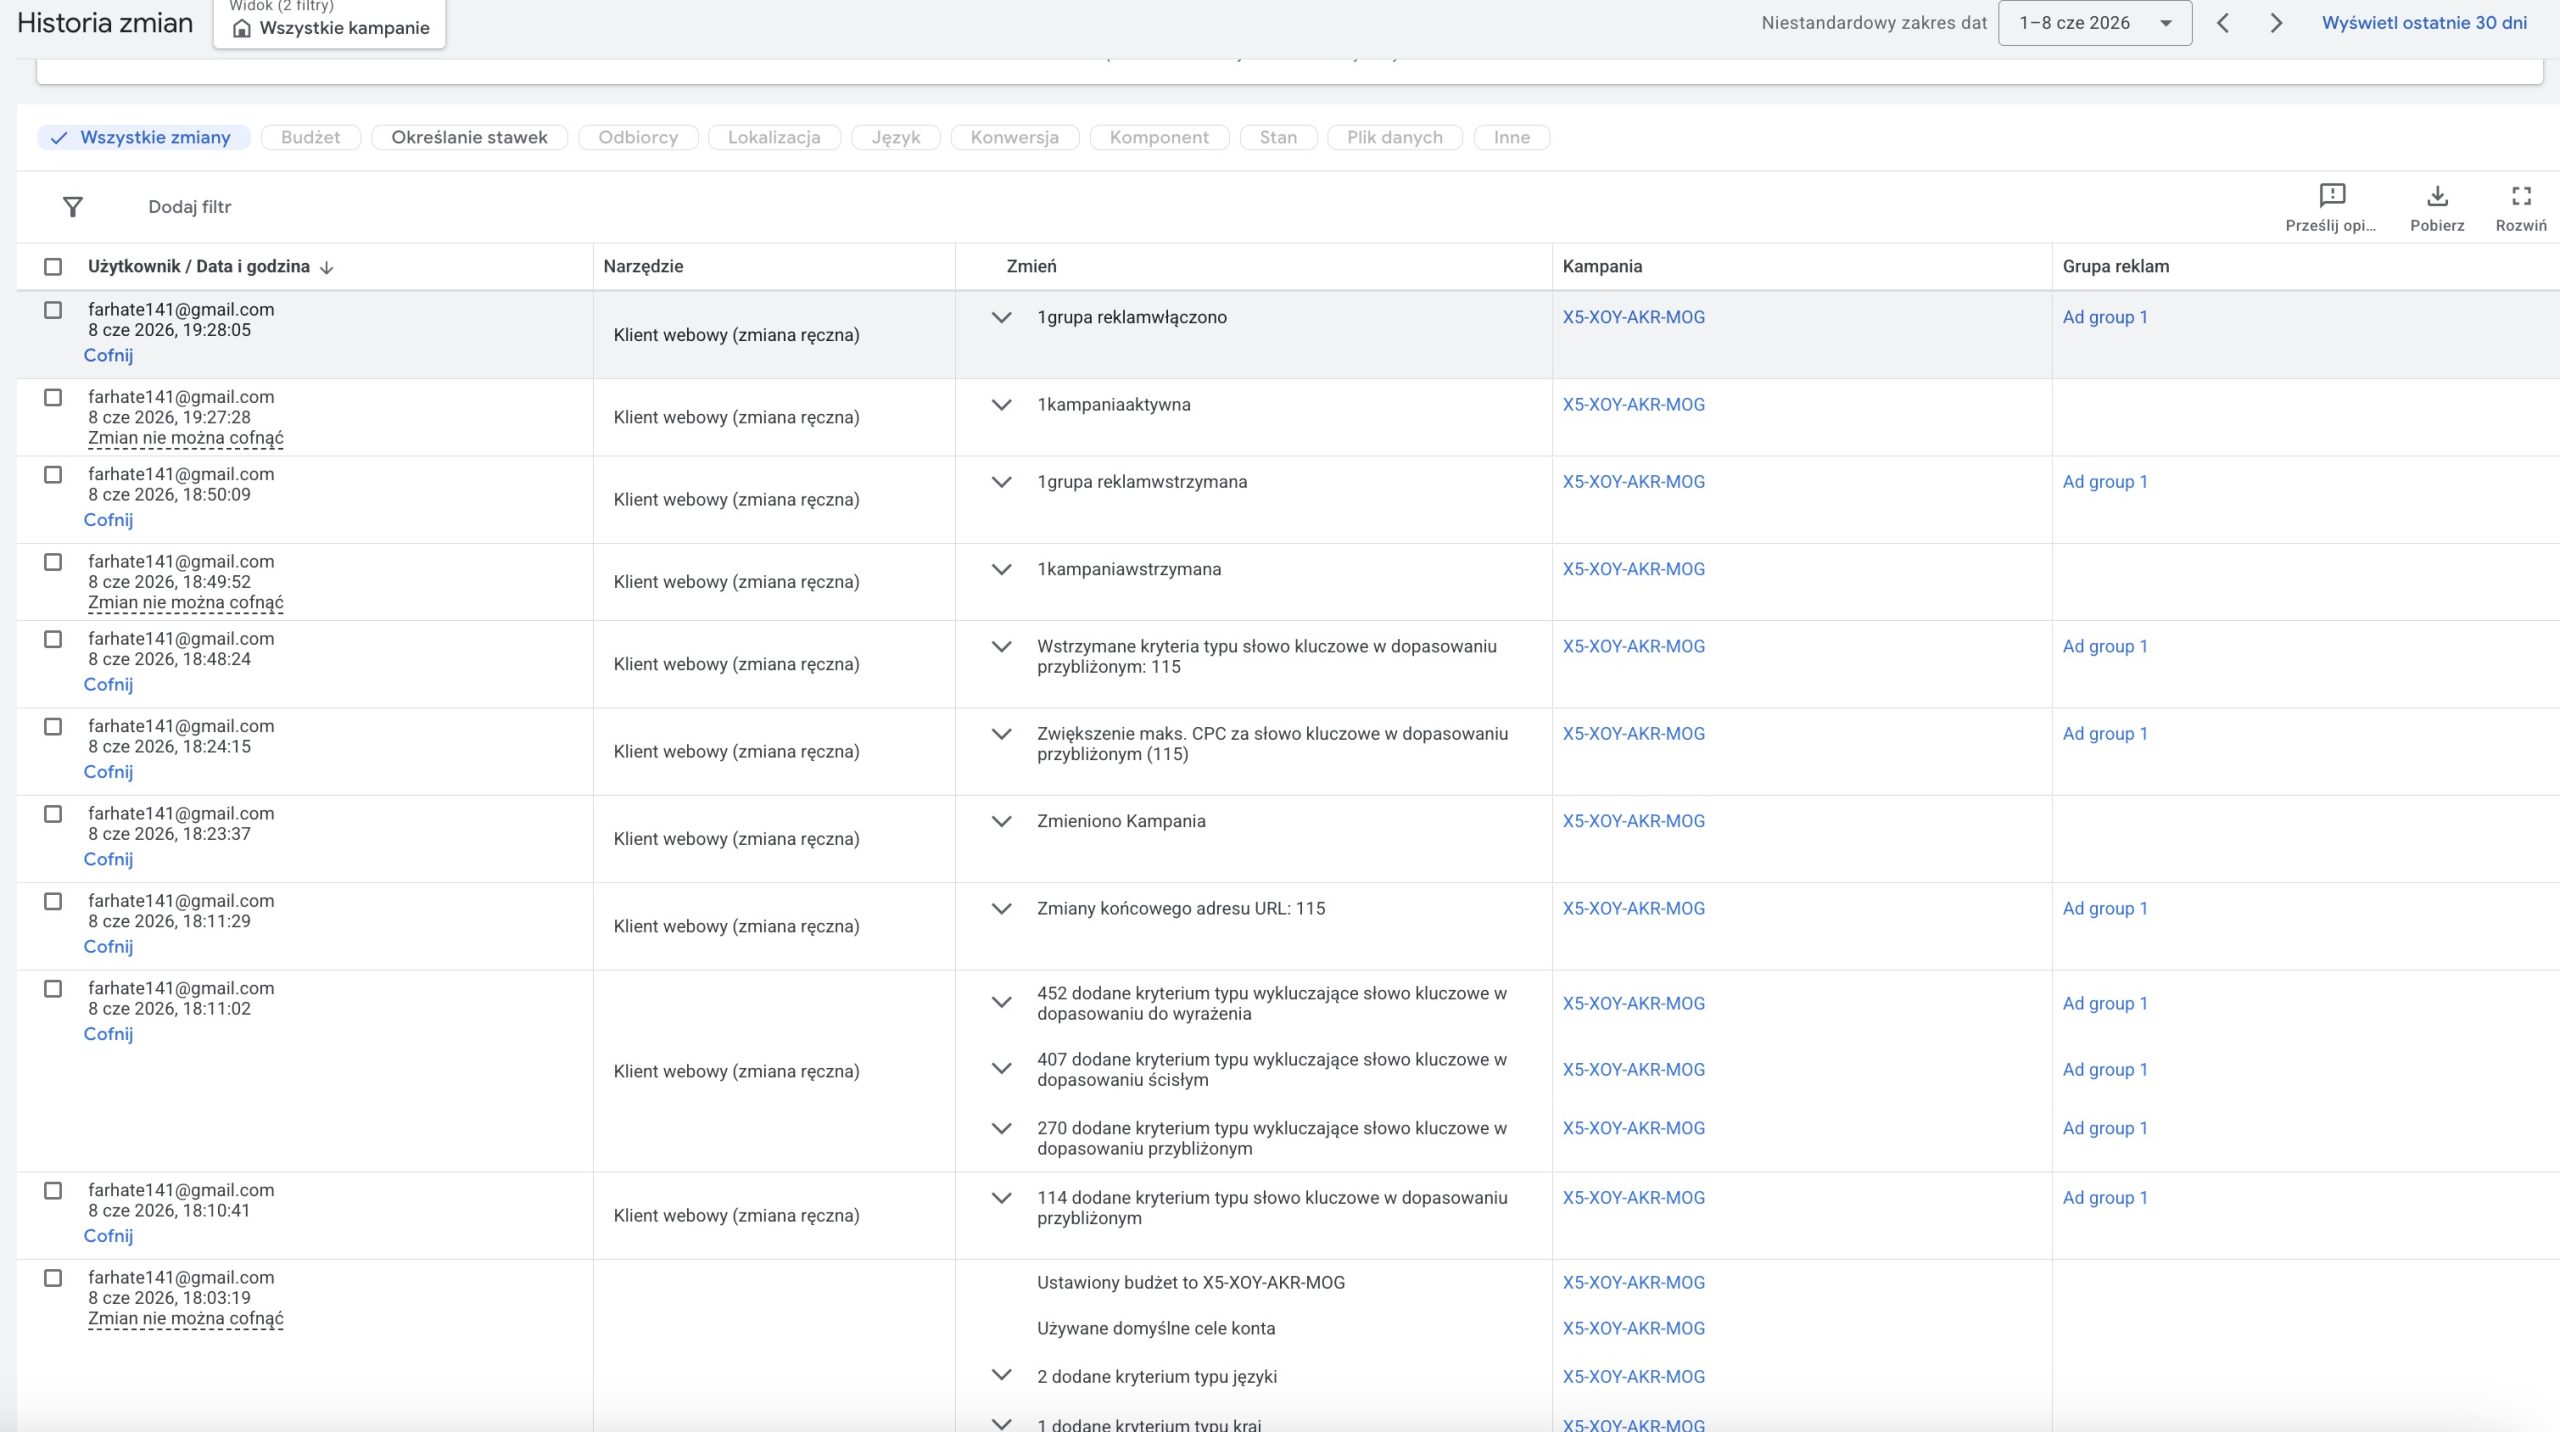Click the home icon in Wszystkie kampanie
The width and height of the screenshot is (2560, 1432).
[241, 28]
